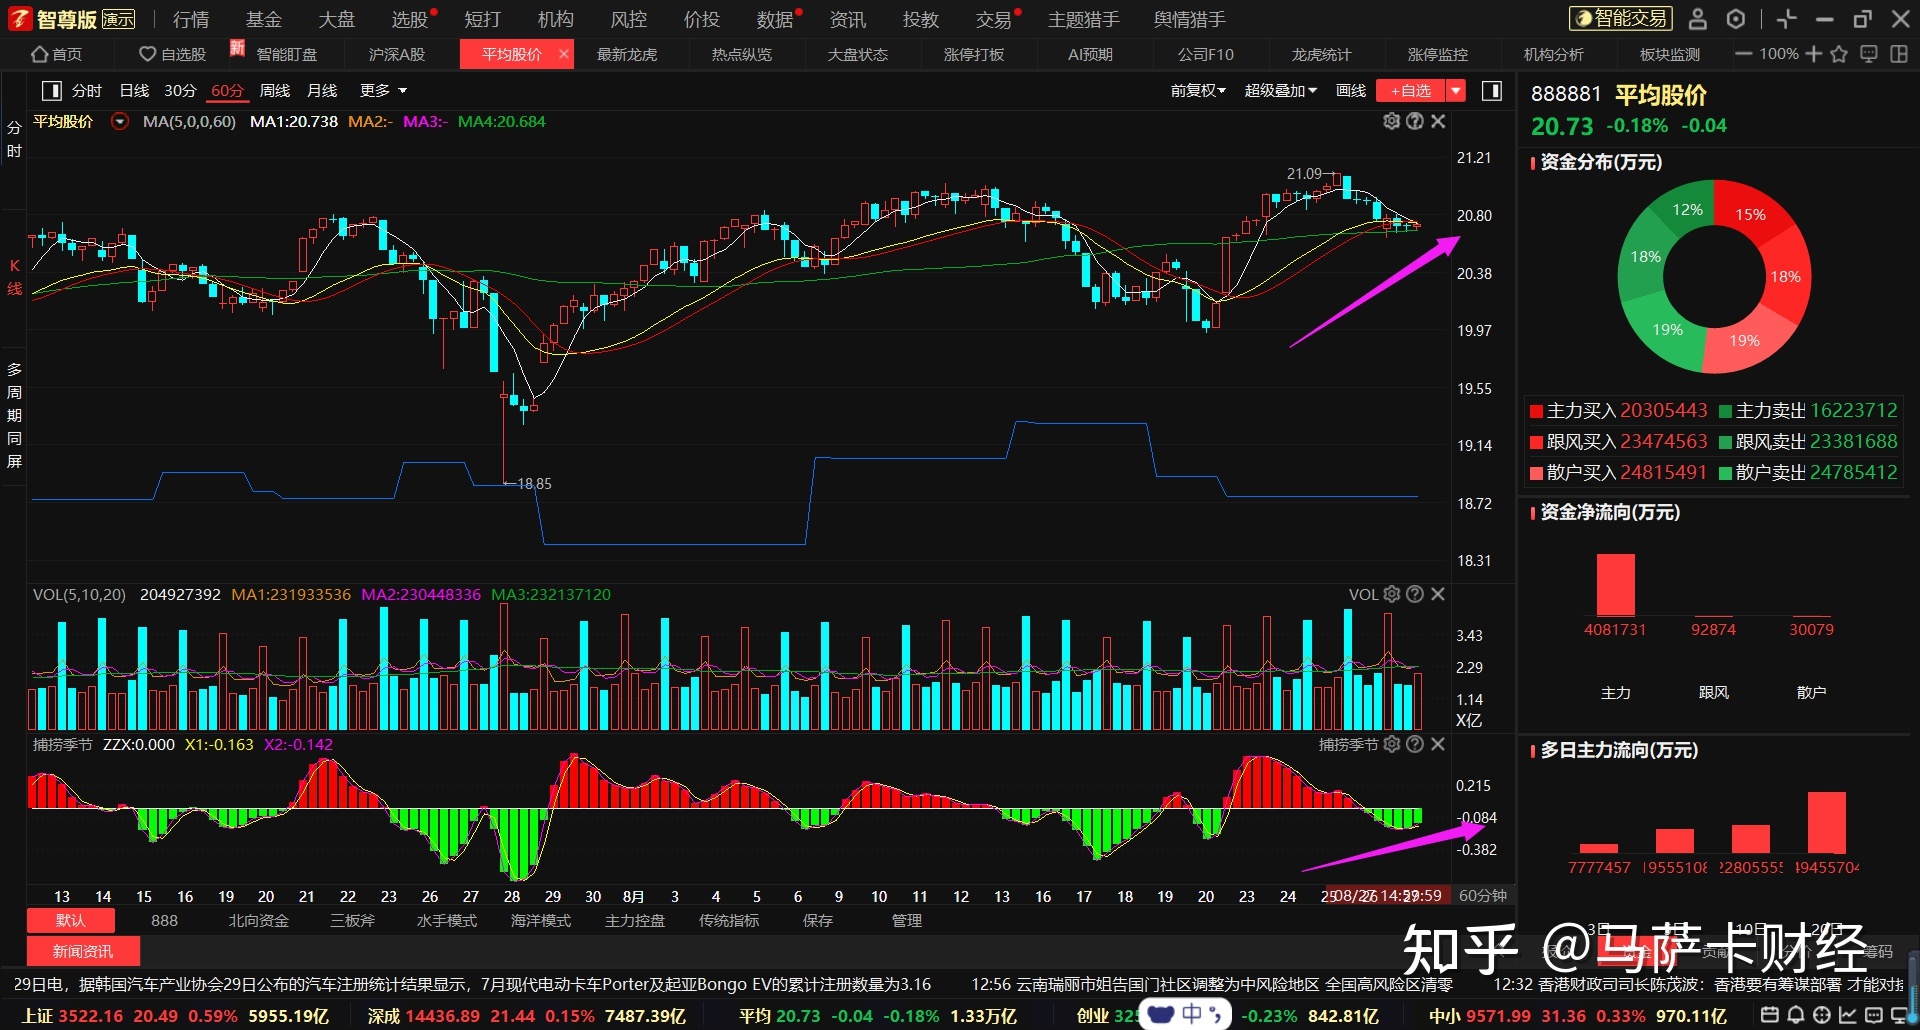Image resolution: width=1920 pixels, height=1030 pixels.
Task: Switch to the 沪深A股 tab
Action: click(x=397, y=54)
